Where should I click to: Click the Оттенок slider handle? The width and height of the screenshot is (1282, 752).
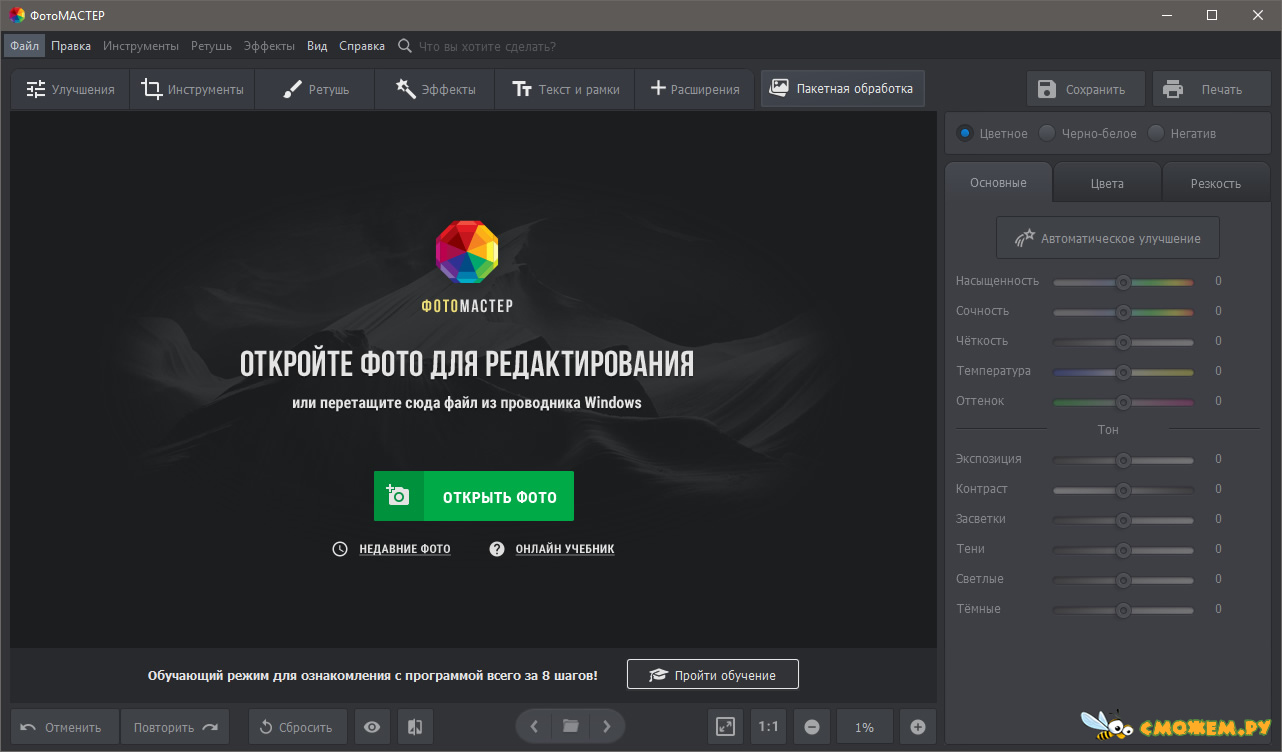(1123, 402)
